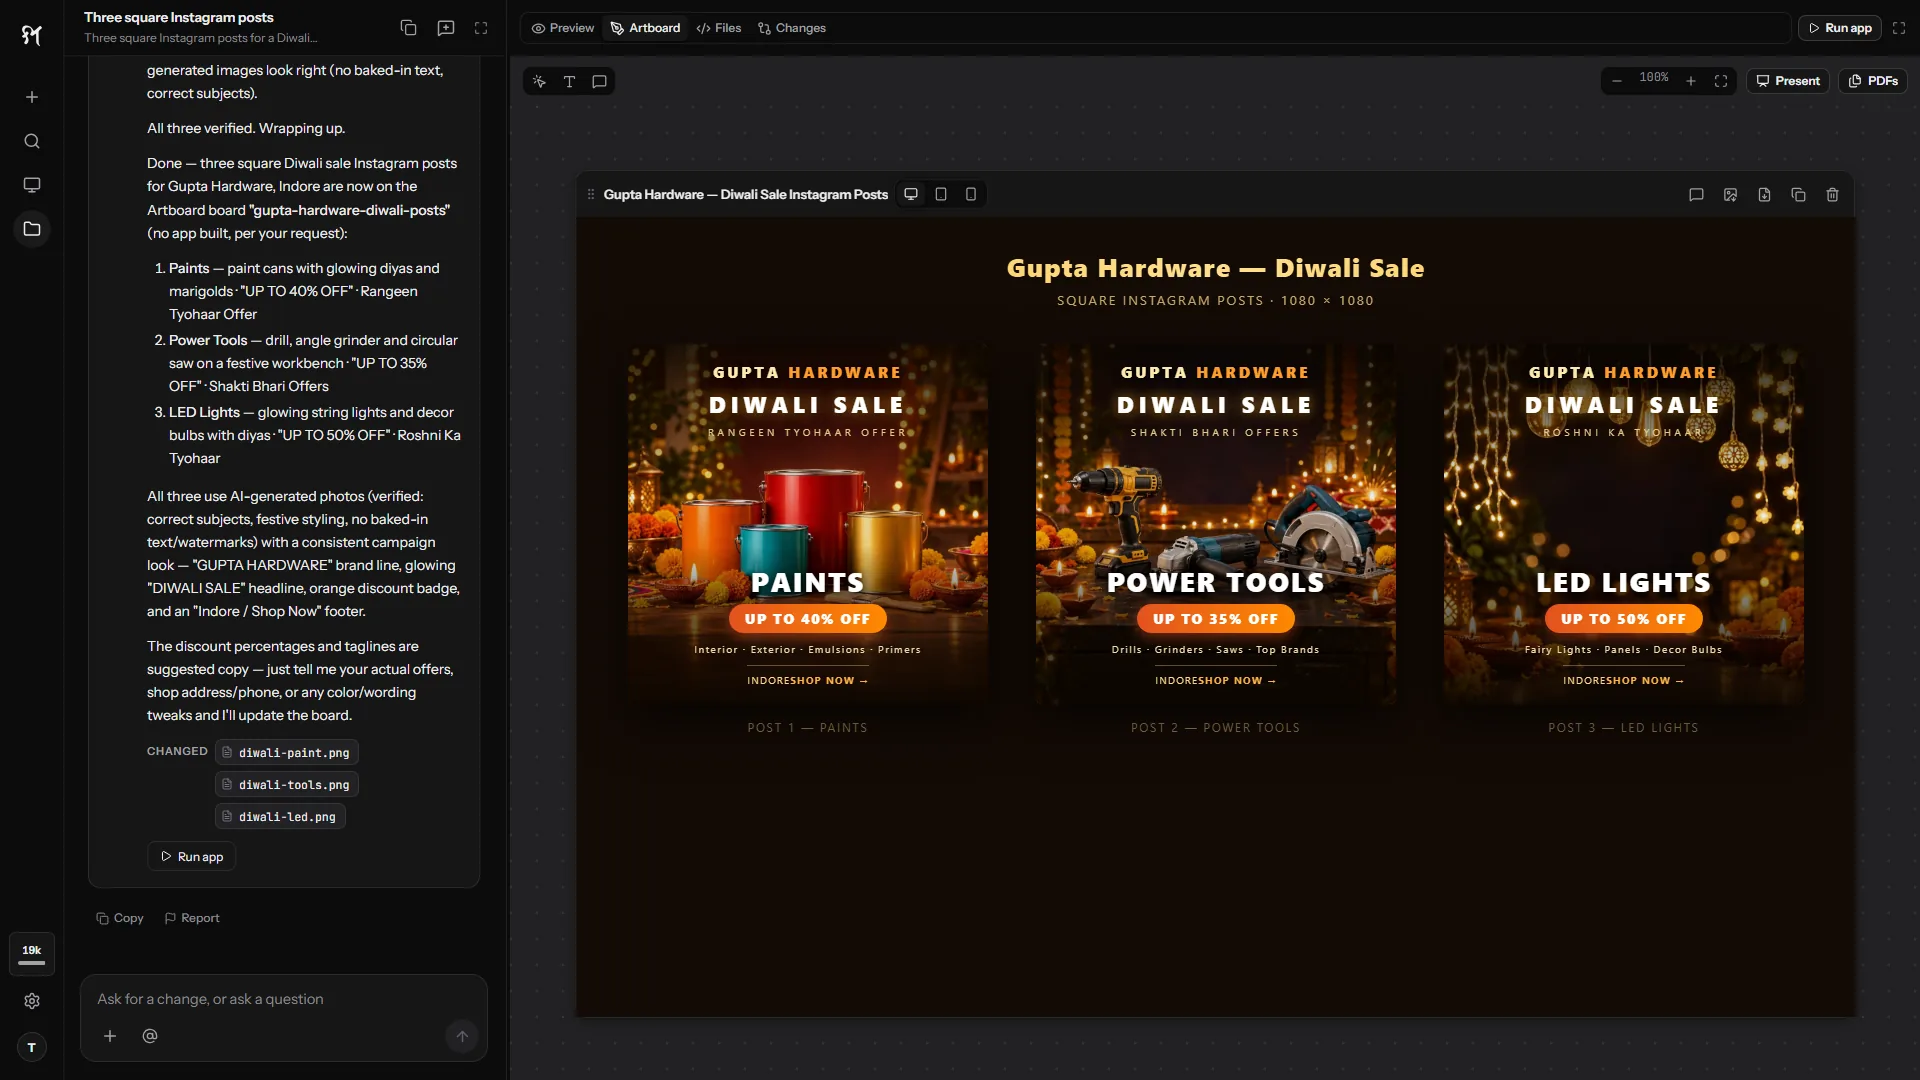Report the assistant's message

[192, 918]
